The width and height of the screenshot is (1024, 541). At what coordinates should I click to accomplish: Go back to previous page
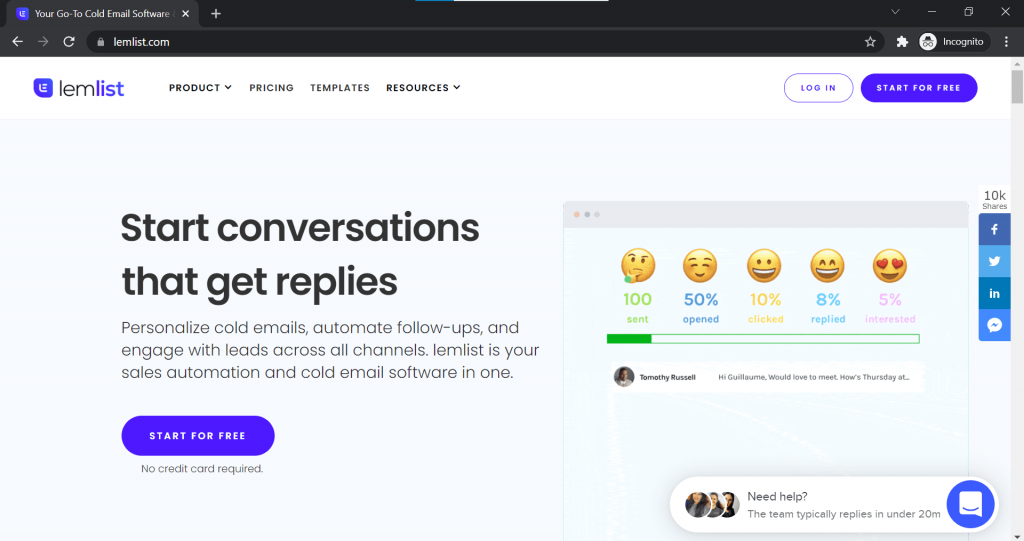coord(18,42)
